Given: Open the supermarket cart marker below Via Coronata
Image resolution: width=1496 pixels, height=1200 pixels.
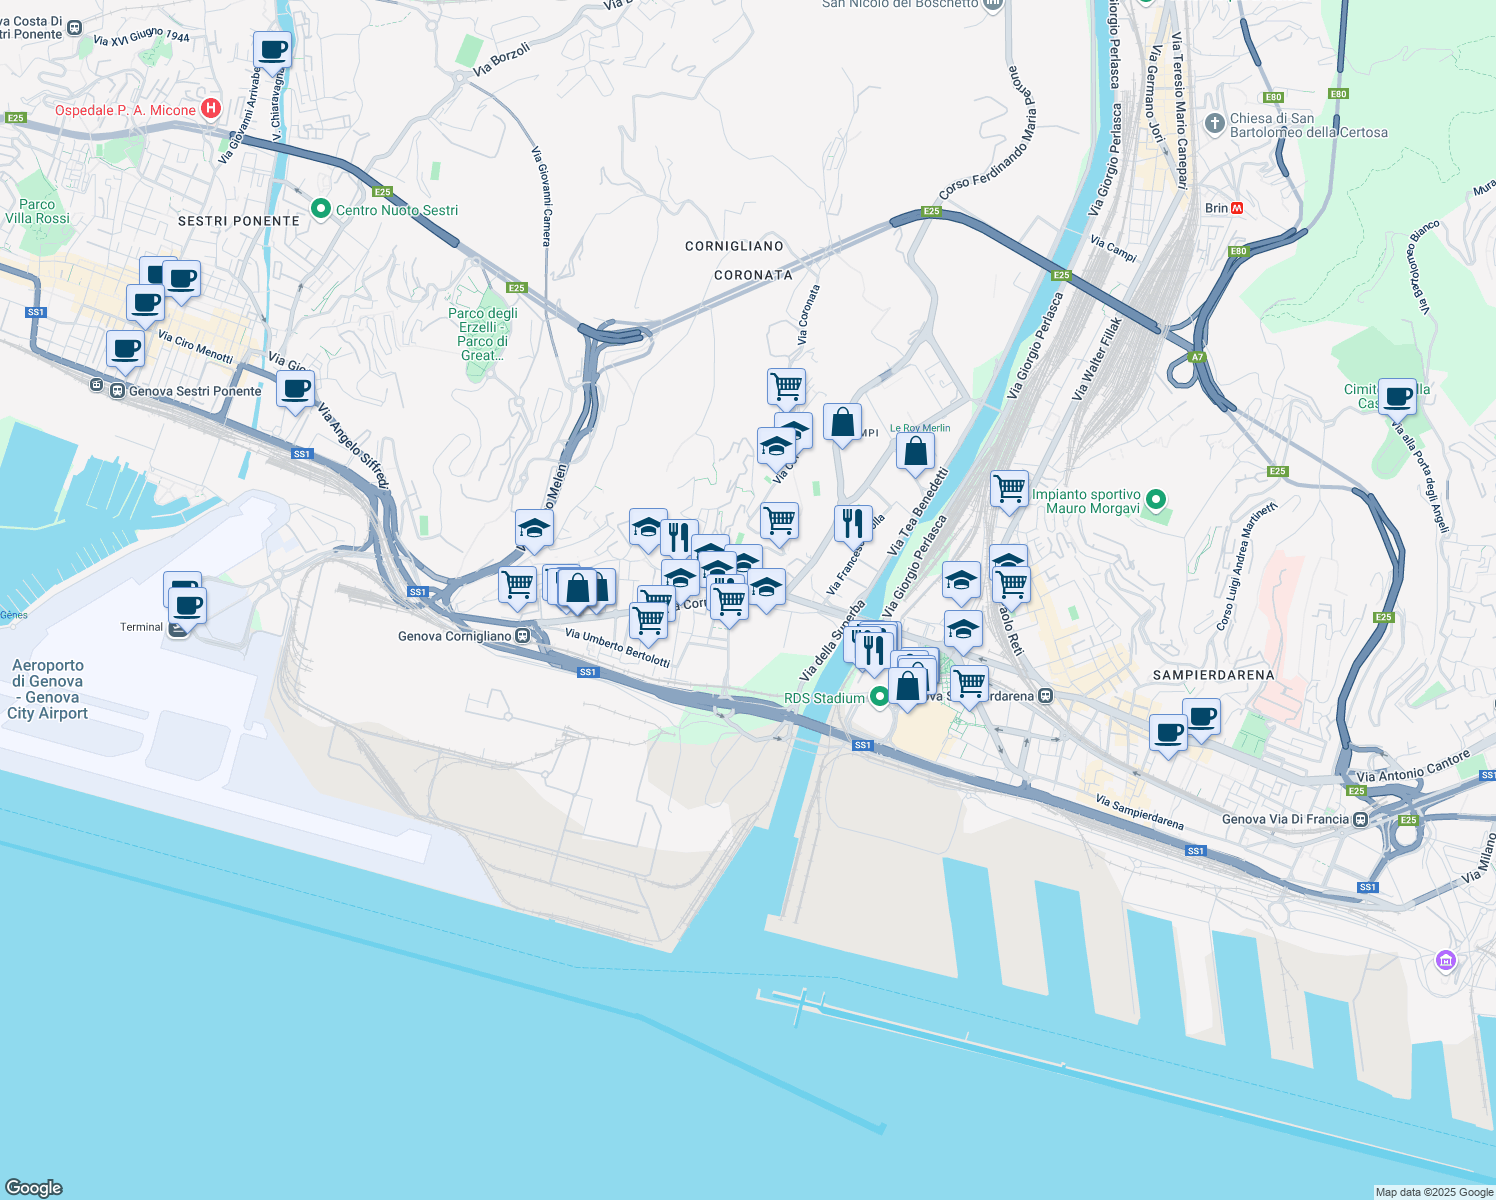Looking at the screenshot, I should pos(787,387).
